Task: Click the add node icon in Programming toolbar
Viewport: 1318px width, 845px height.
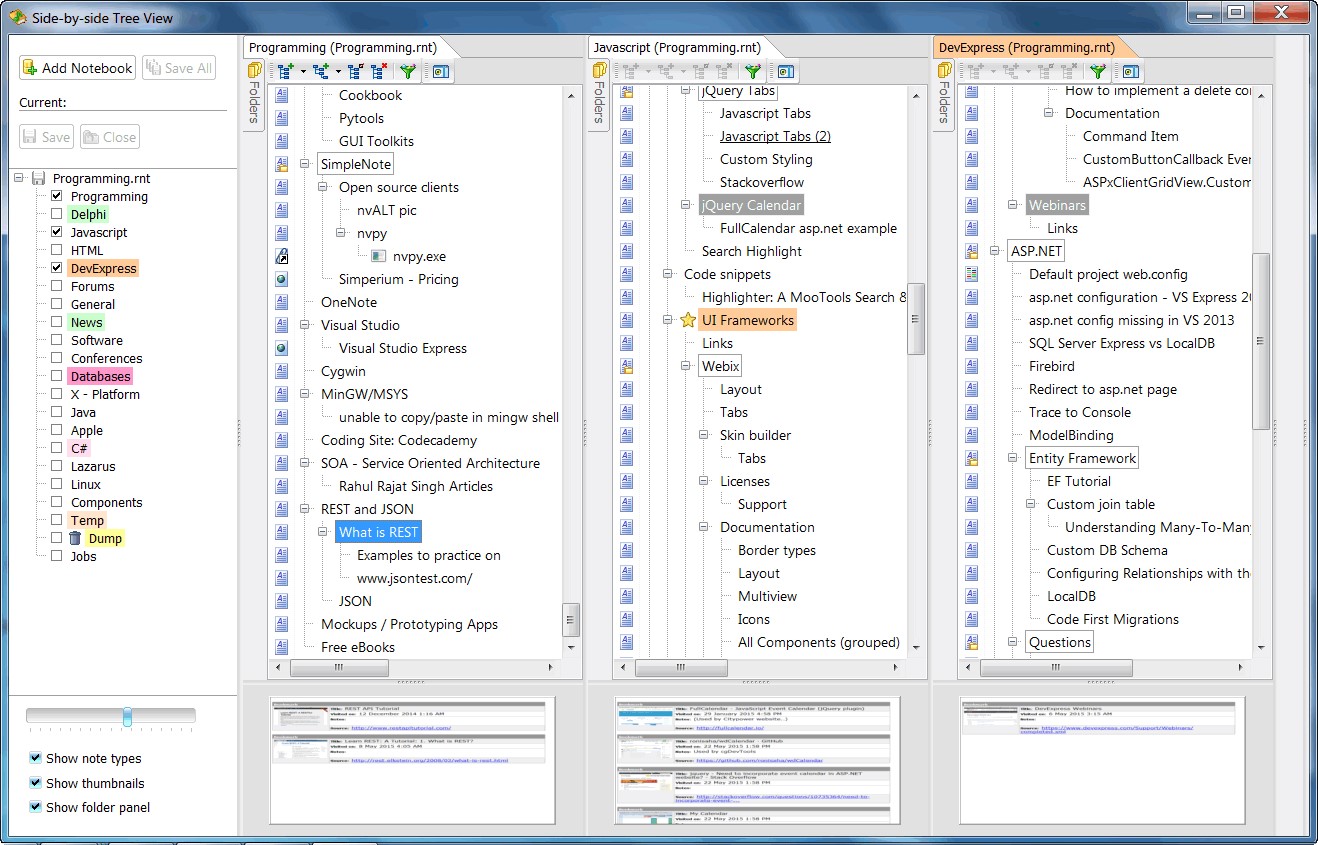Action: pos(286,71)
